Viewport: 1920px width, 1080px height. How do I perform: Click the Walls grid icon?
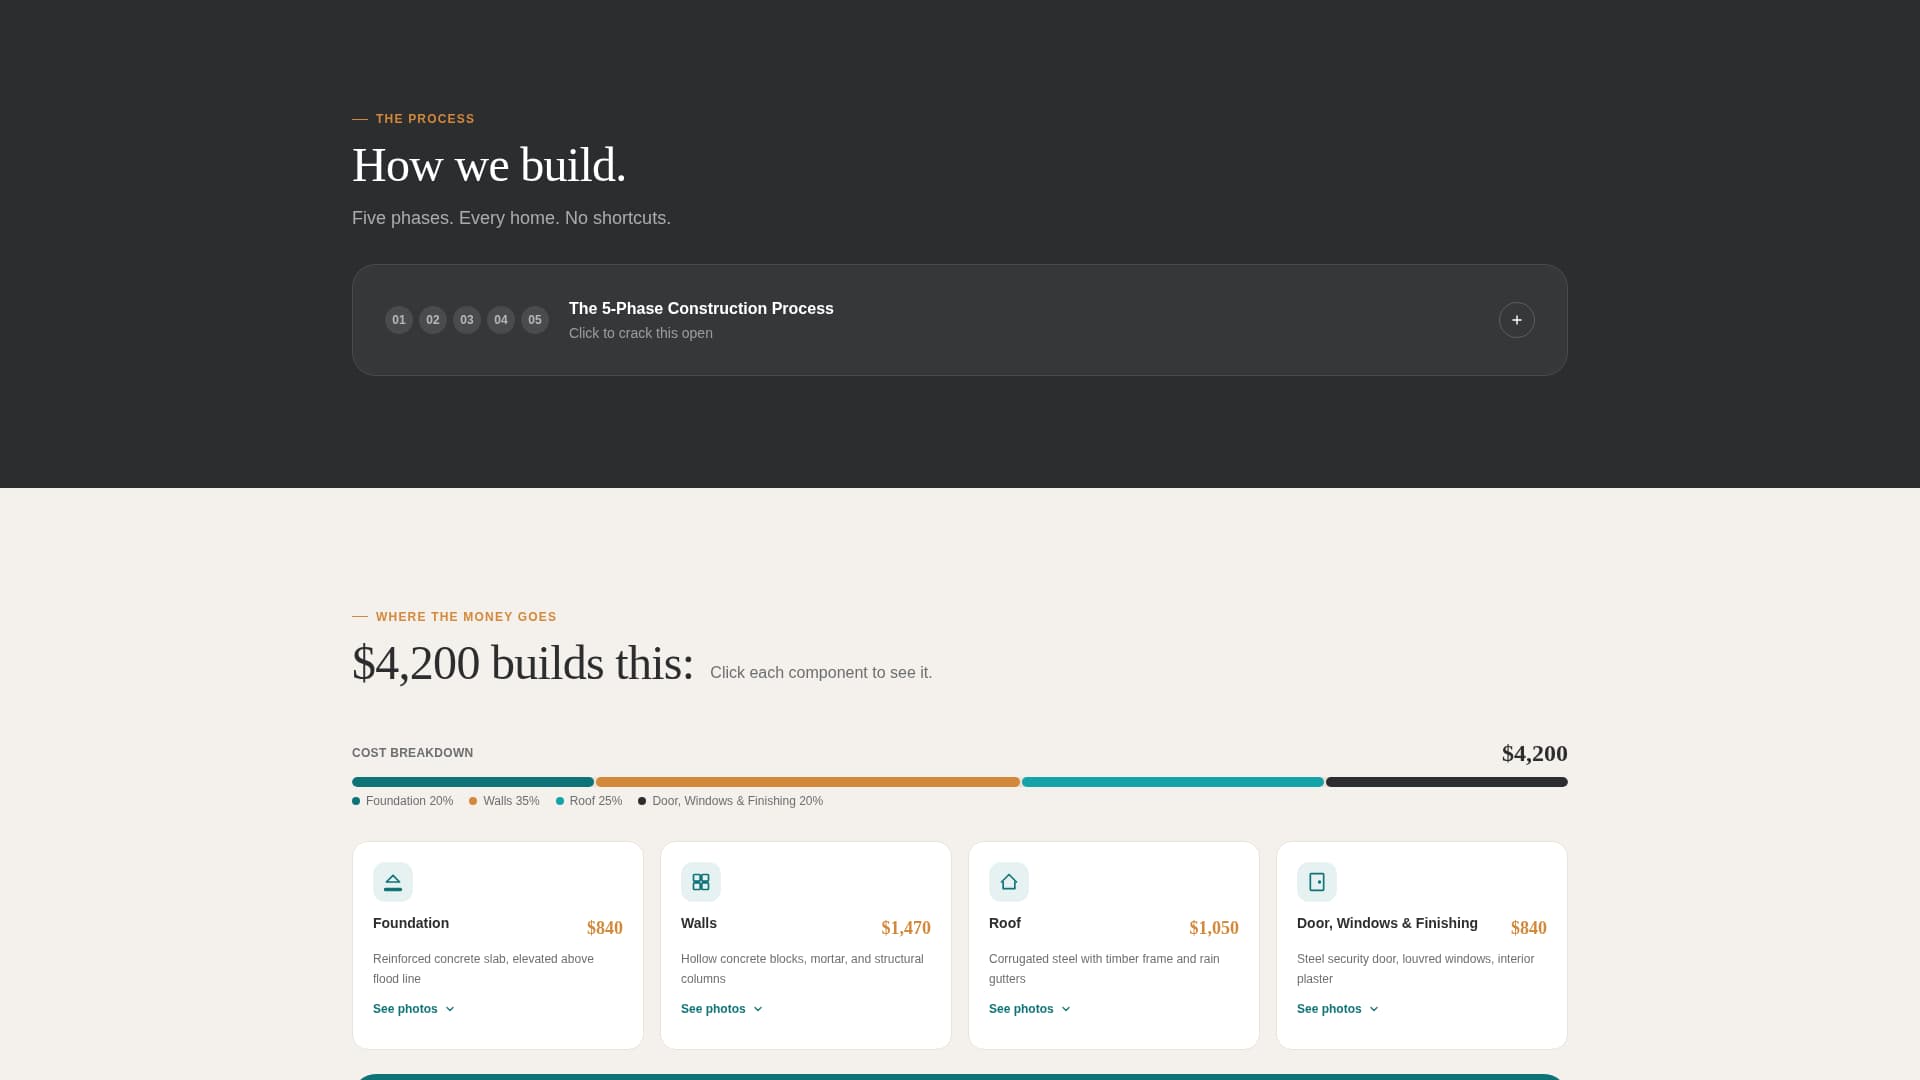click(701, 882)
